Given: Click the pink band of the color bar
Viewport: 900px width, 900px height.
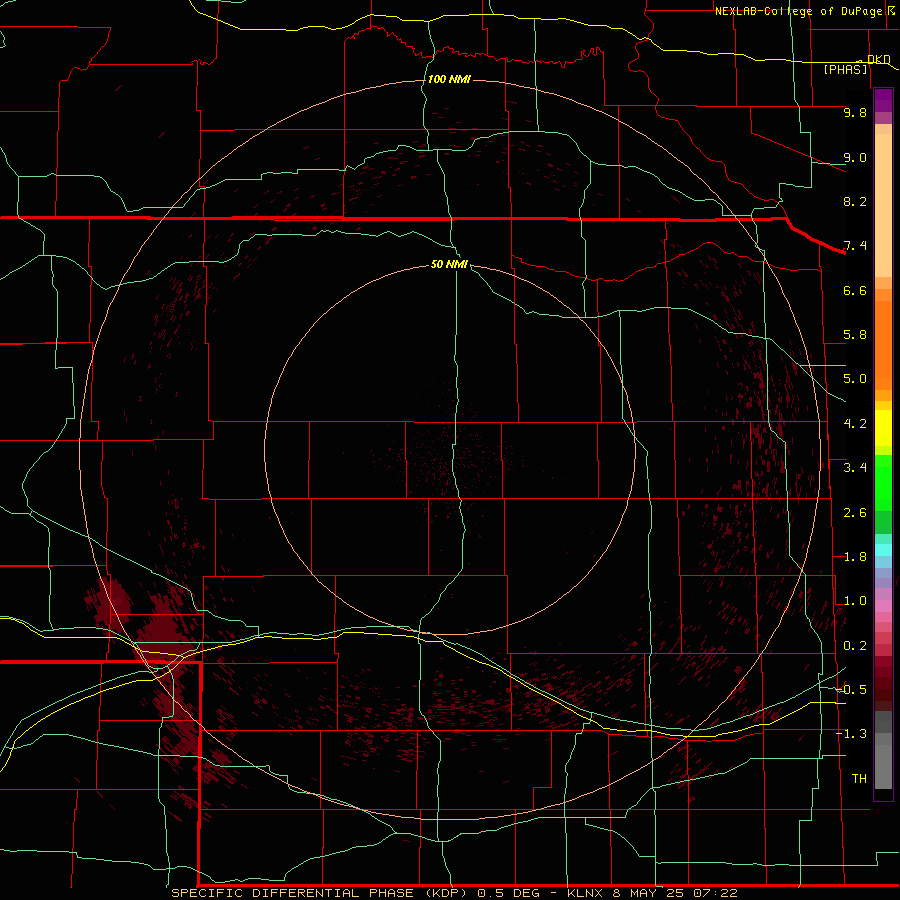Looking at the screenshot, I should [883, 606].
